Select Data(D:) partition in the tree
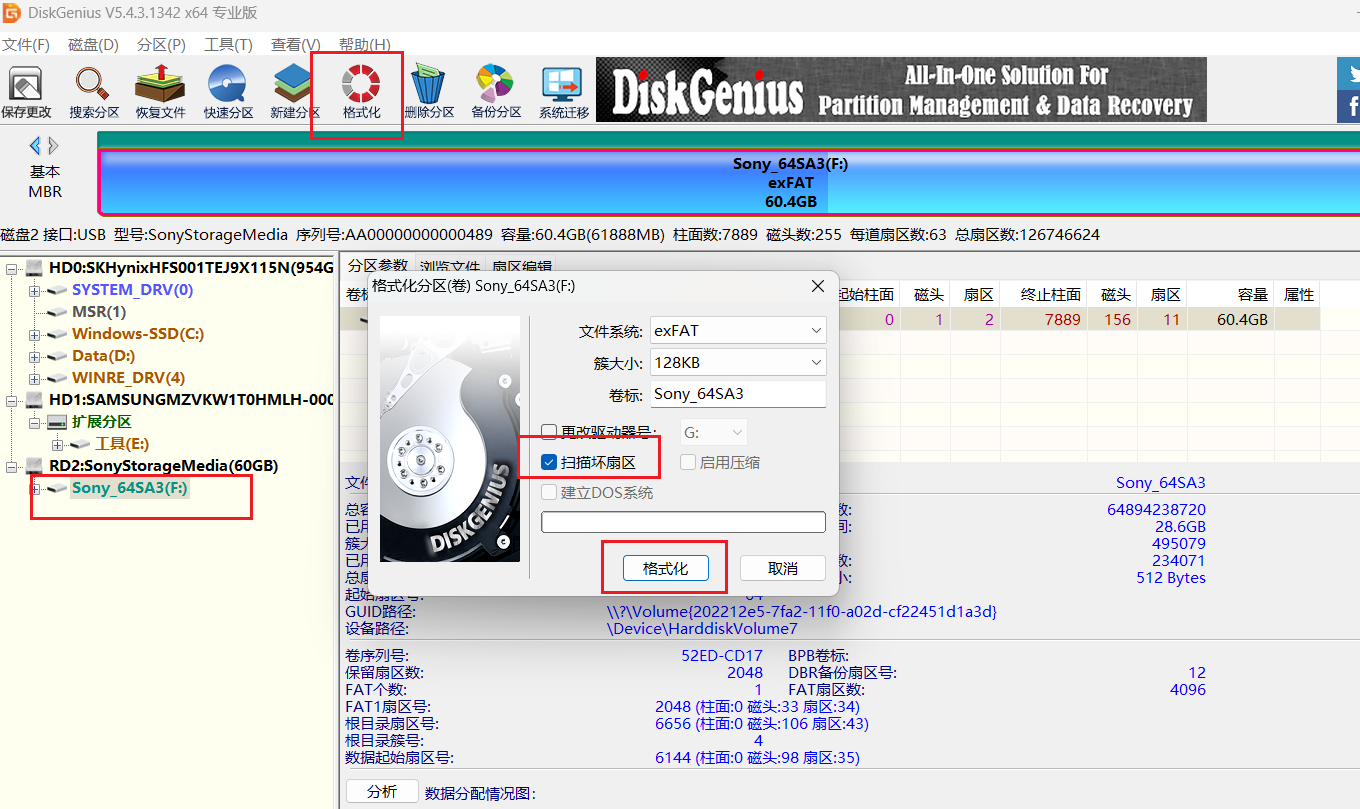Screen dimensions: 1360x809 [x=104, y=356]
